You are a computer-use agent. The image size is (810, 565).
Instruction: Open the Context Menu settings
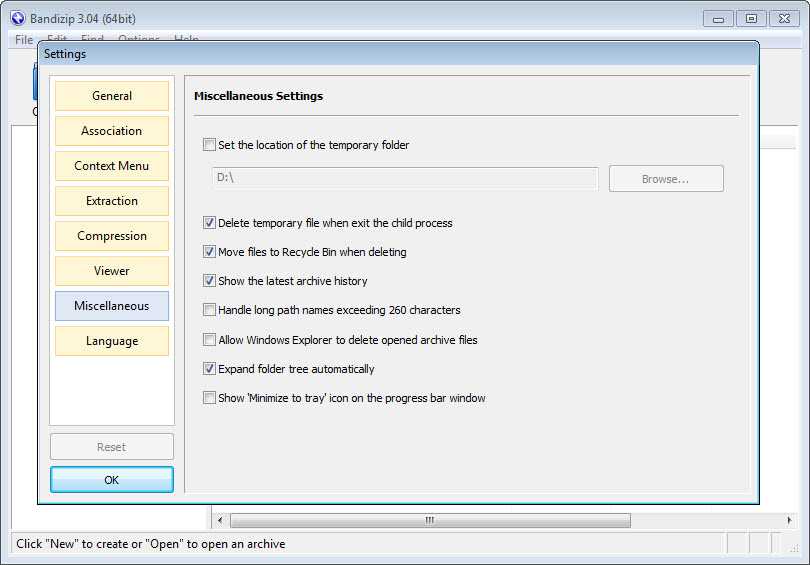tap(112, 166)
